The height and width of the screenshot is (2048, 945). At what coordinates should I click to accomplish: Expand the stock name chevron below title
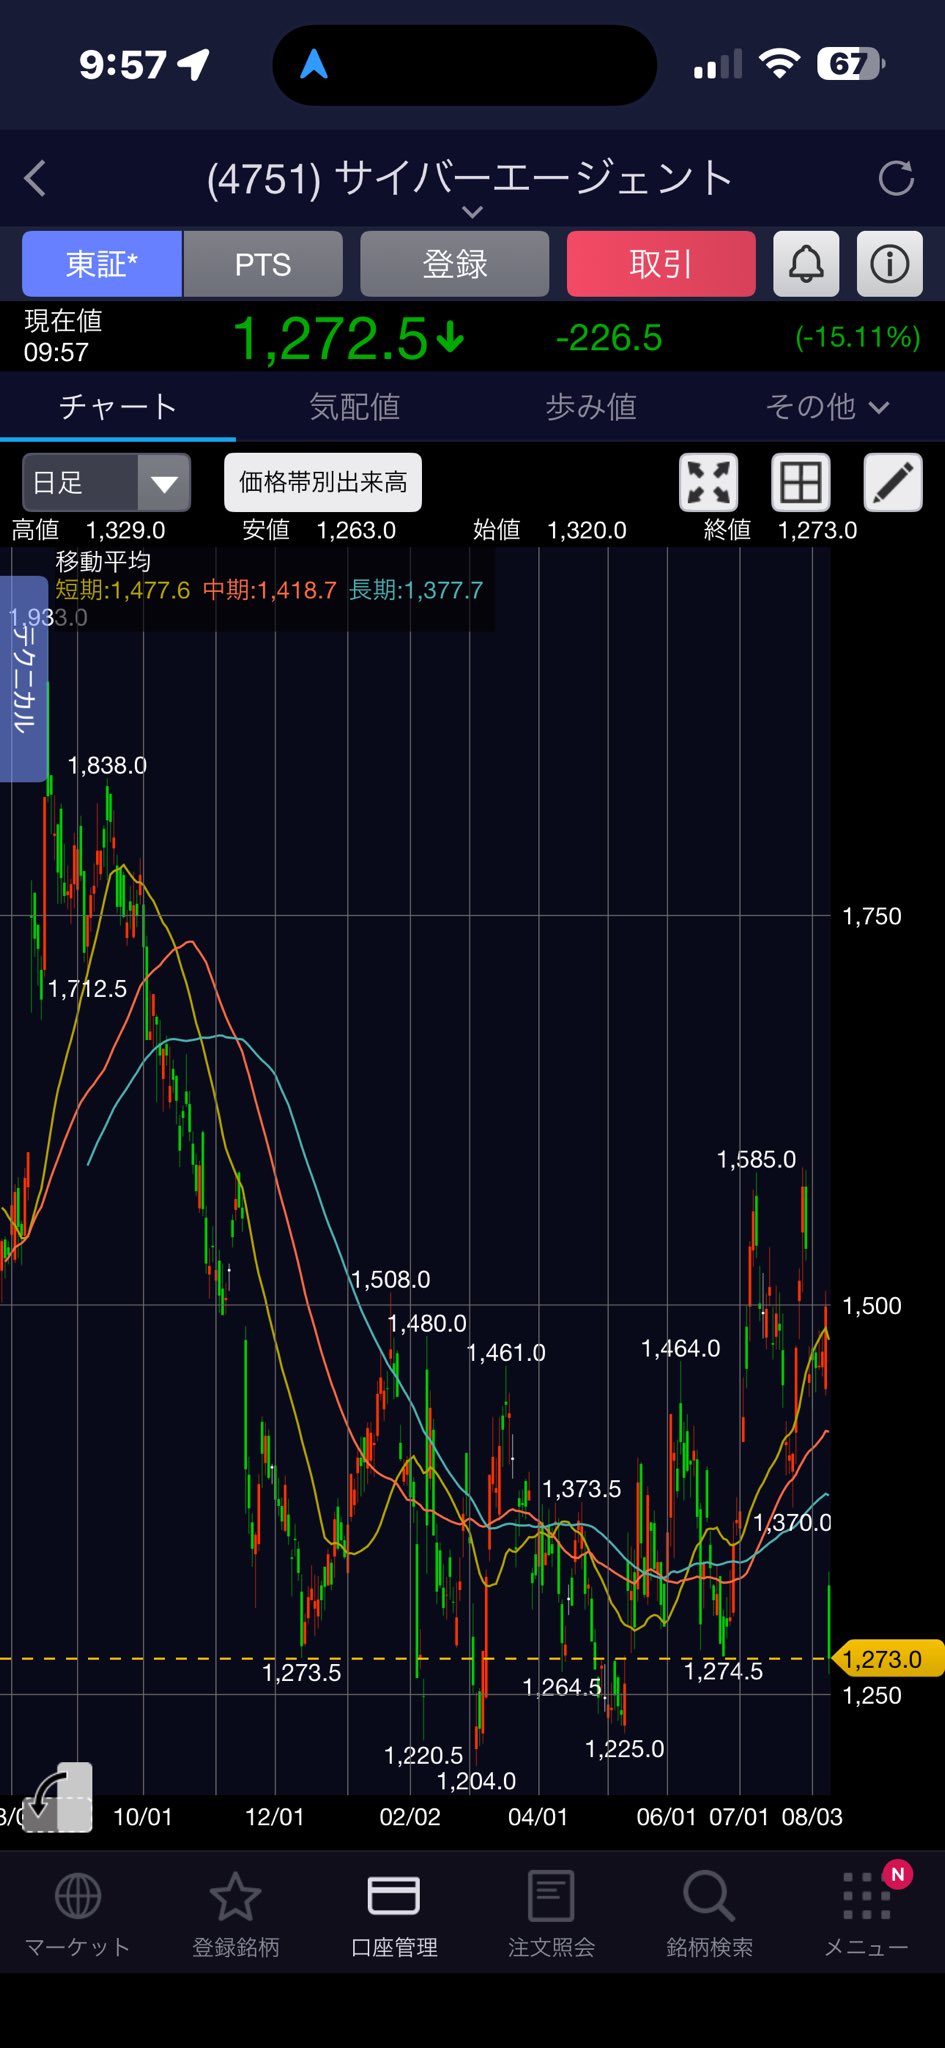472,212
